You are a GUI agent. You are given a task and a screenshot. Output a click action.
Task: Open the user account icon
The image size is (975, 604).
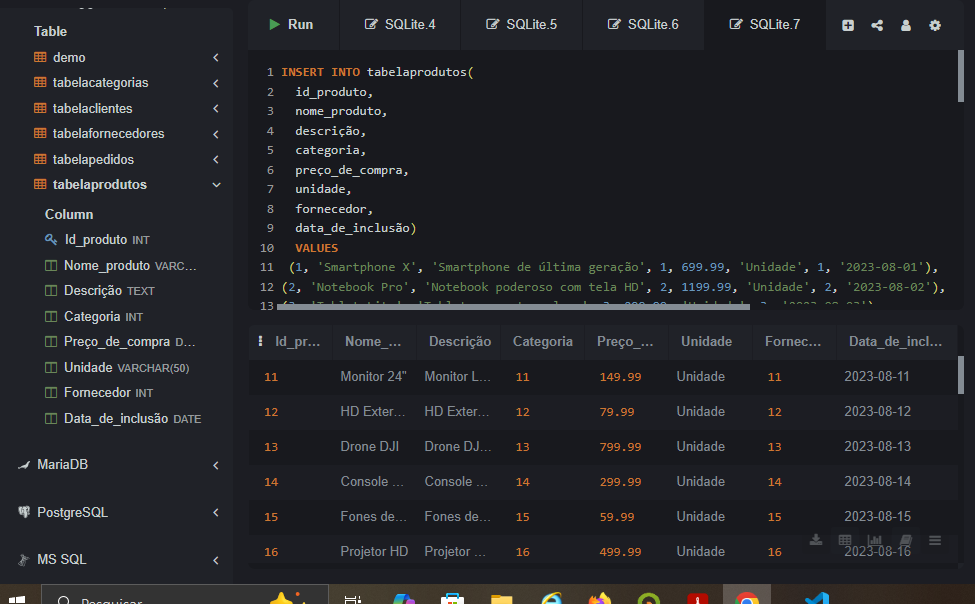click(906, 26)
